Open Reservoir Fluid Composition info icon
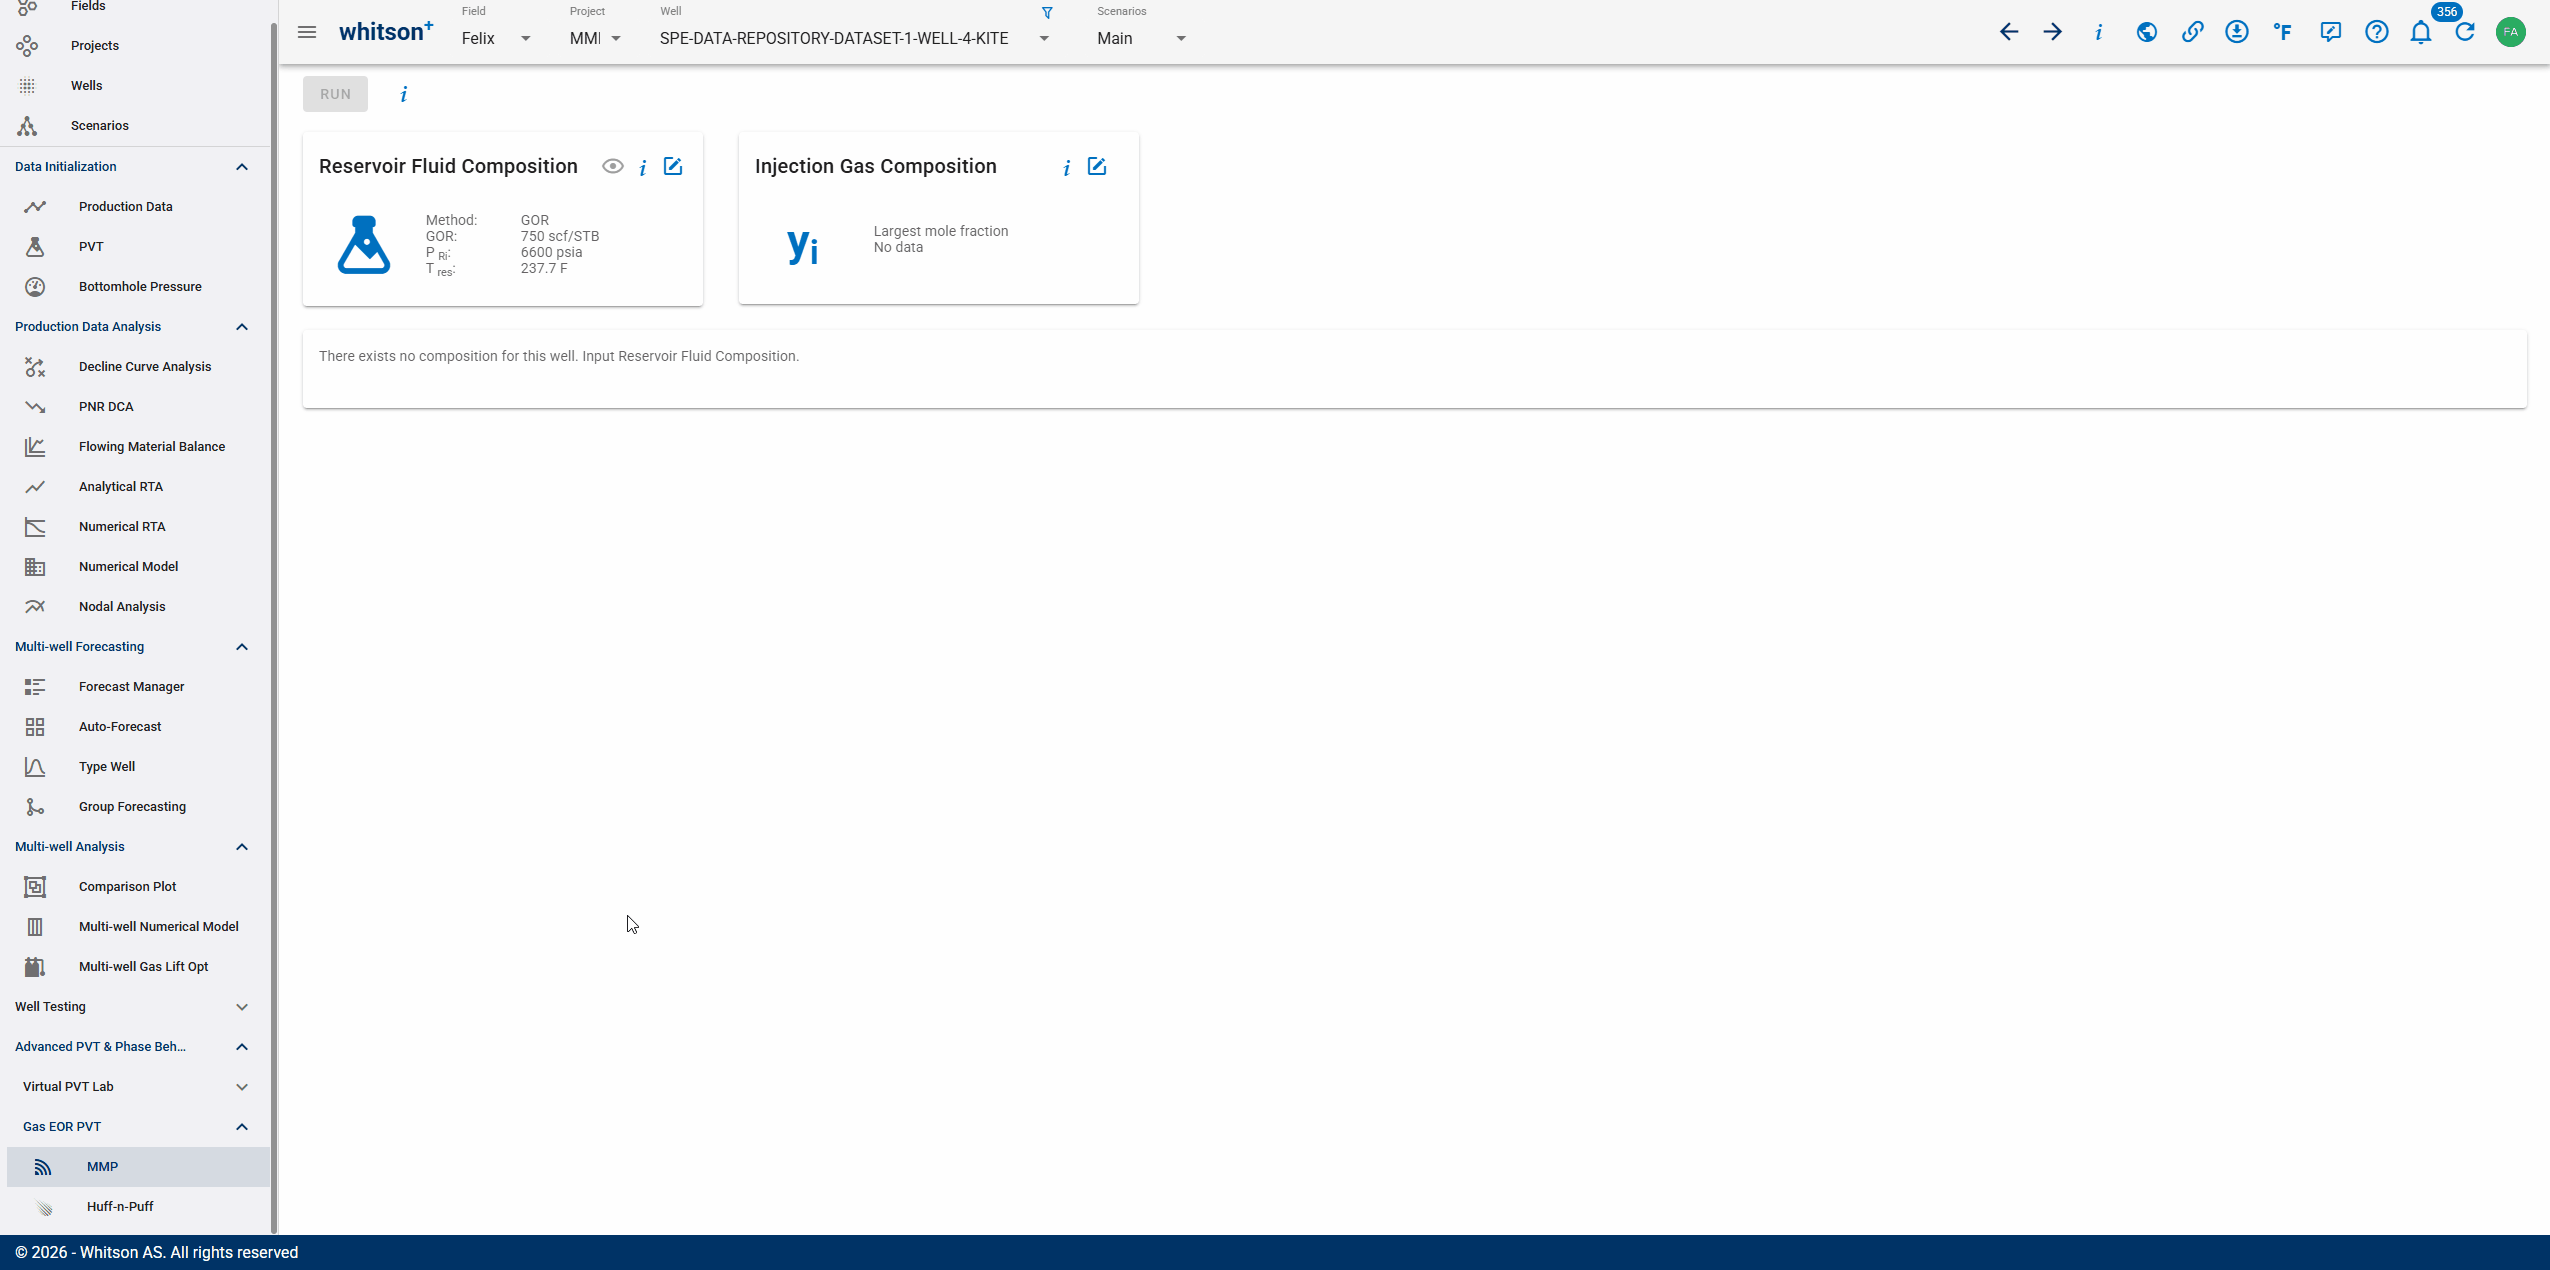Viewport: 2550px width, 1270px height. [x=643, y=167]
